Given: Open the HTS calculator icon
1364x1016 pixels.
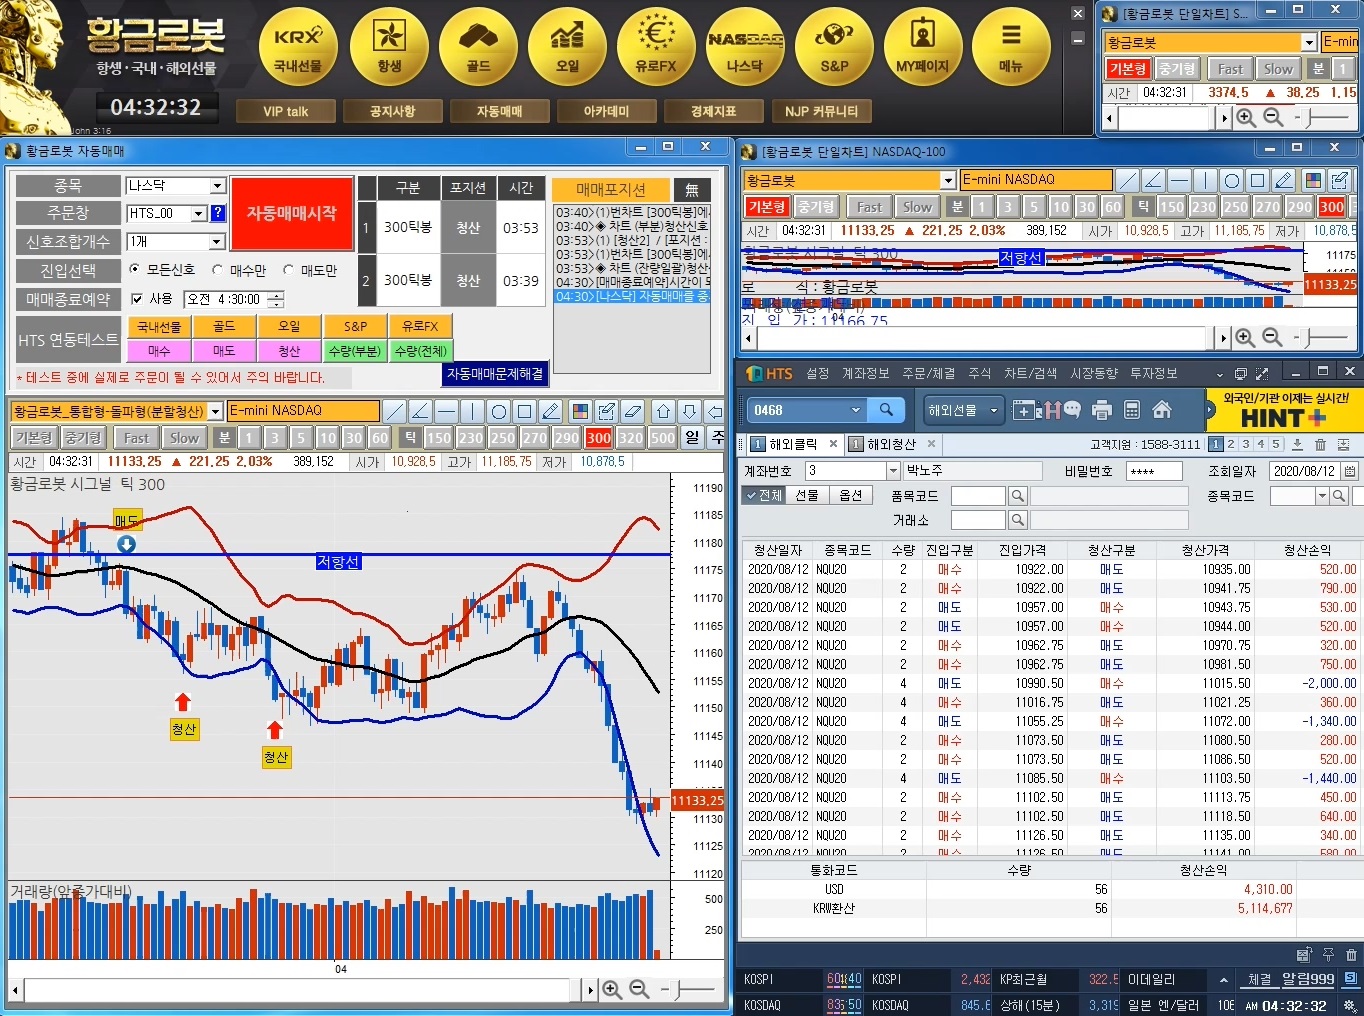Looking at the screenshot, I should click(x=1132, y=410).
